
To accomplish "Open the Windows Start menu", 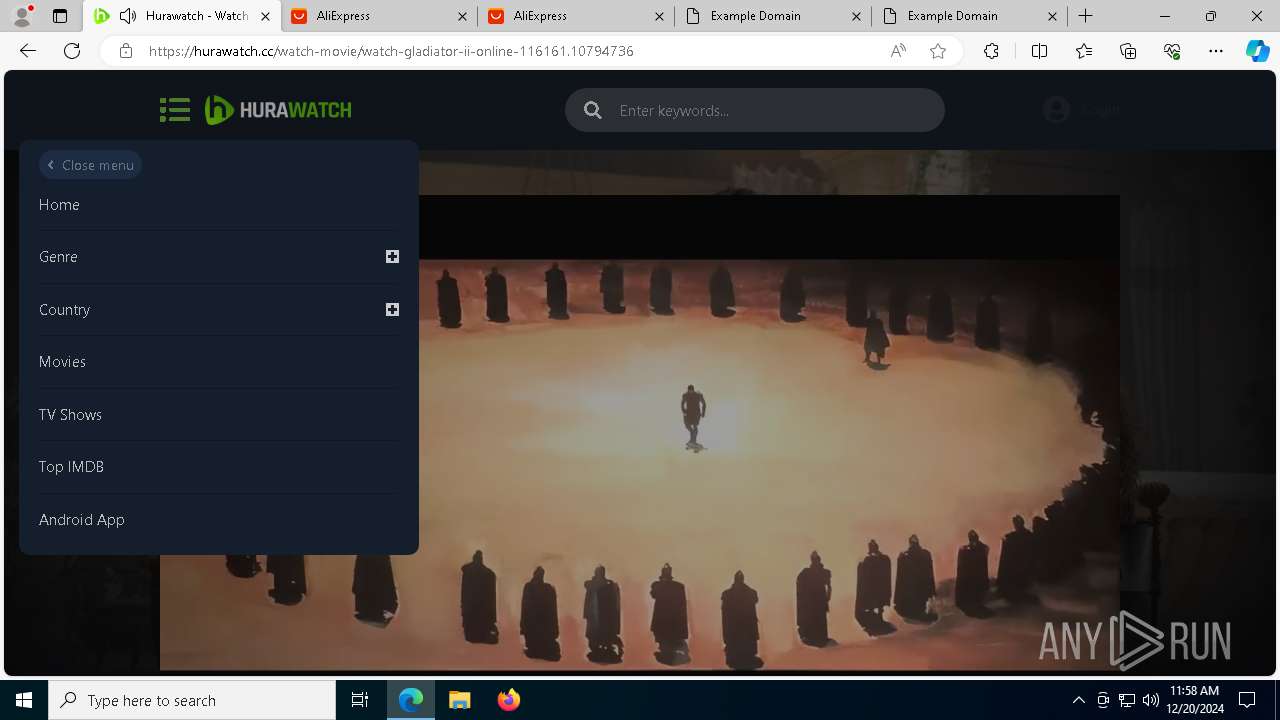I will point(24,700).
